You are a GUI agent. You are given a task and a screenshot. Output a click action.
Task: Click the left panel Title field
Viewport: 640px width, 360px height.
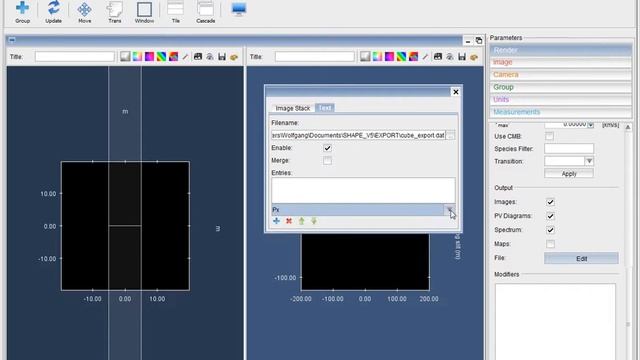point(75,57)
